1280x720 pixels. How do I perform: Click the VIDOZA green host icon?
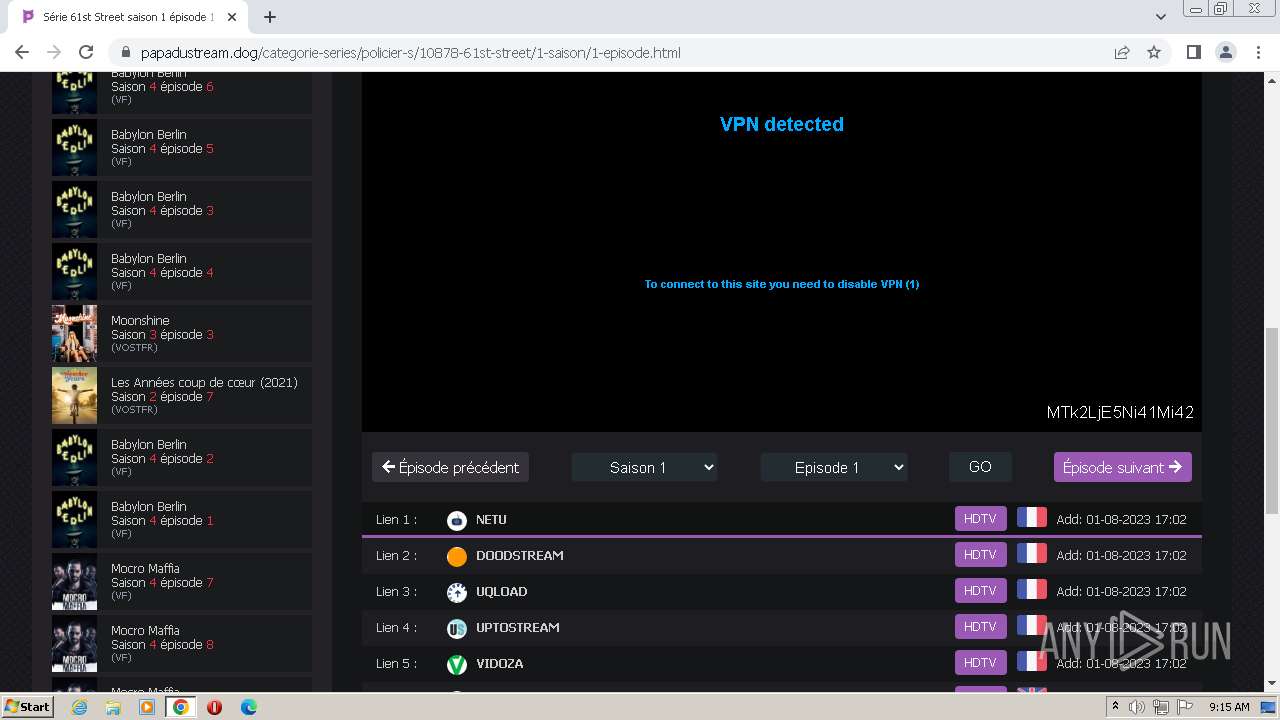click(x=457, y=664)
